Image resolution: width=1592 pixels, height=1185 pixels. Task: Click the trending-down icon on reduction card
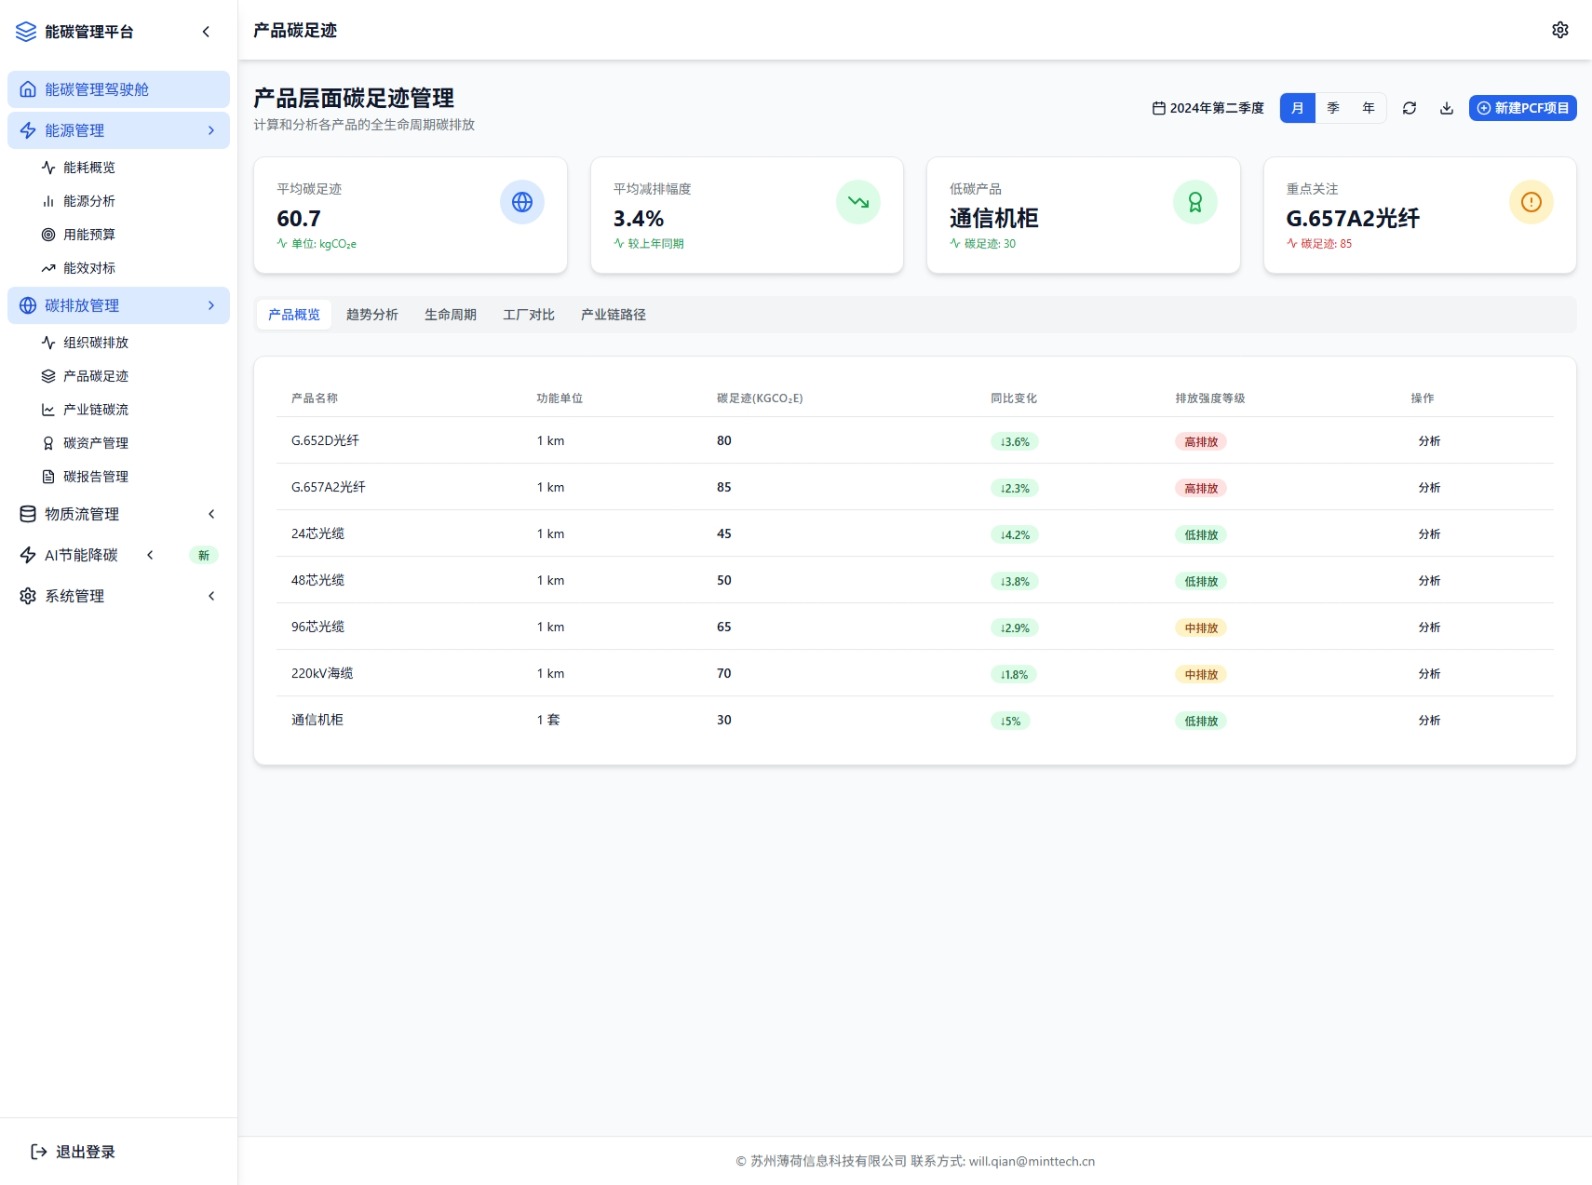pos(858,202)
